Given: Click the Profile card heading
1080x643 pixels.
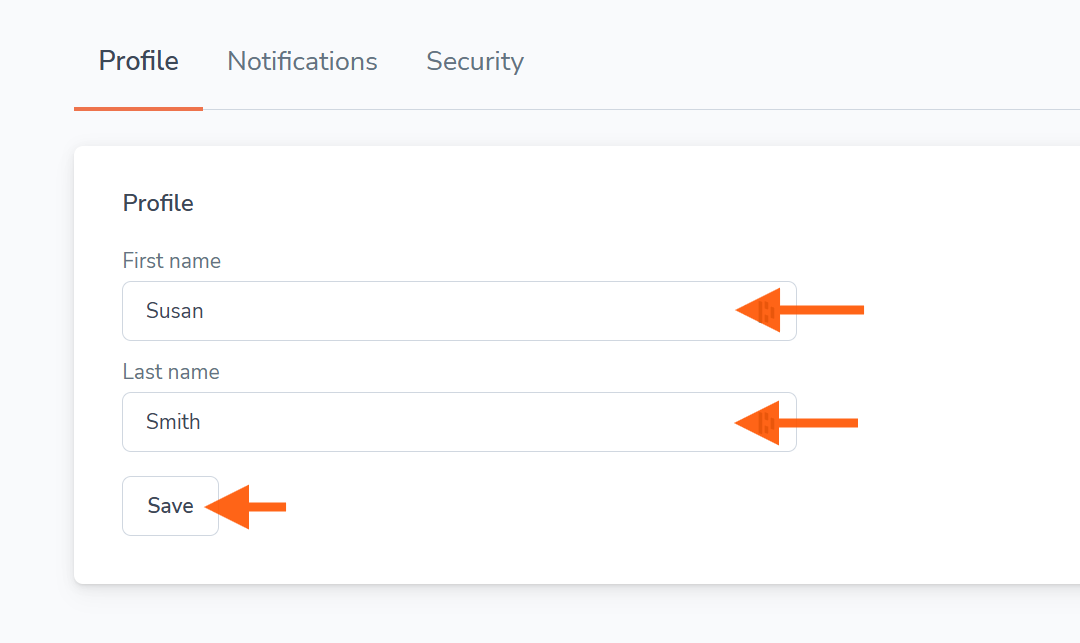Looking at the screenshot, I should click(x=158, y=203).
